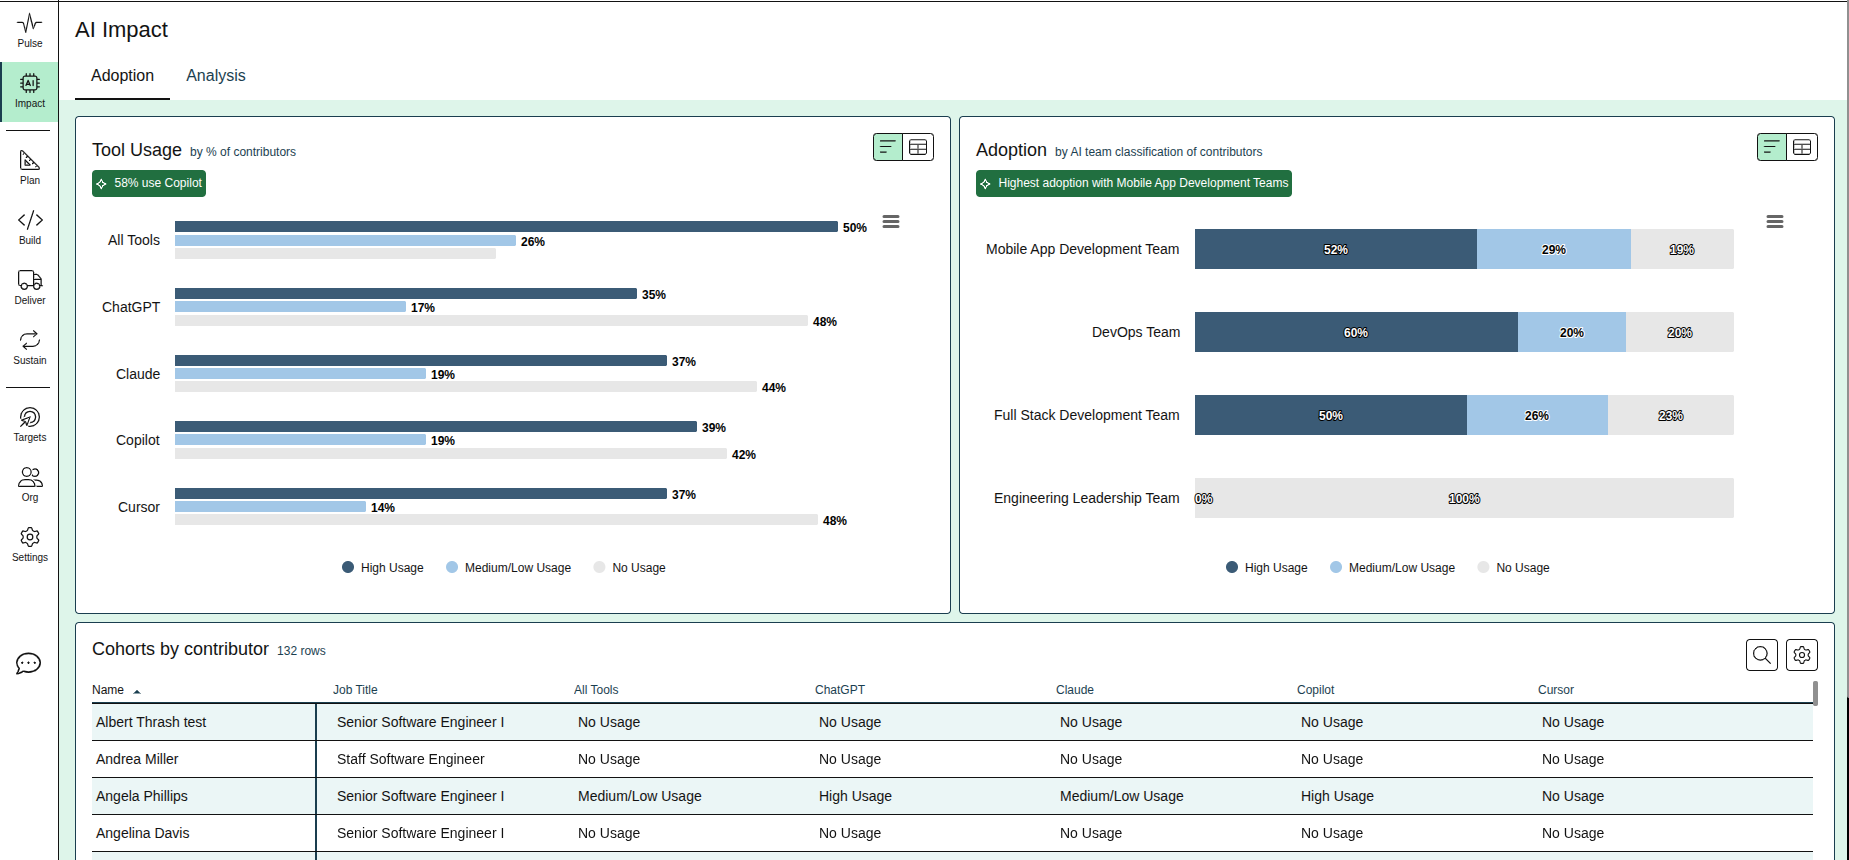Open the chat feedback bubble icon

click(29, 664)
